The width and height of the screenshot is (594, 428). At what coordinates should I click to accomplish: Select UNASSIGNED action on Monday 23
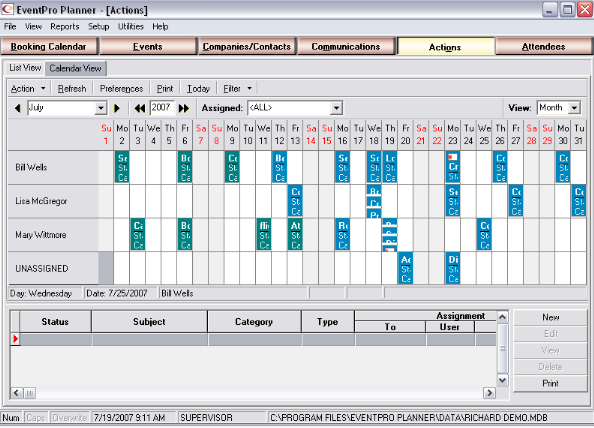coord(453,268)
